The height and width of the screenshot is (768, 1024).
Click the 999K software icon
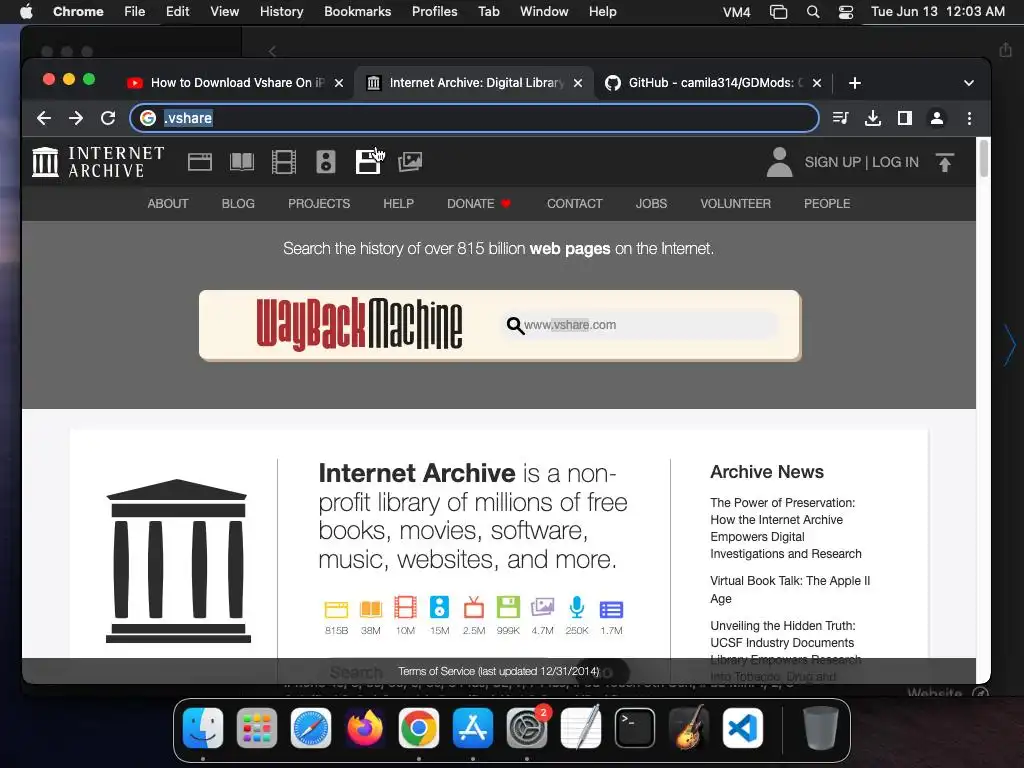(x=508, y=607)
